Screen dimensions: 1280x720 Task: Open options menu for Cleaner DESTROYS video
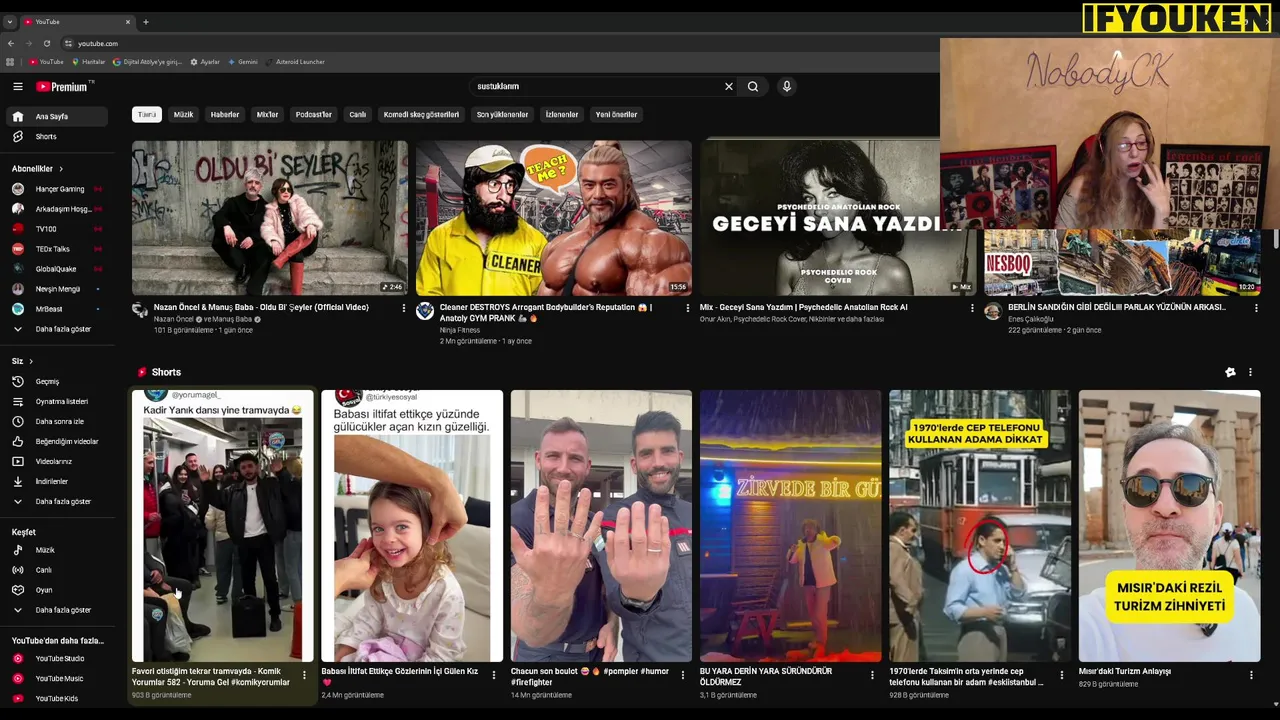687,308
